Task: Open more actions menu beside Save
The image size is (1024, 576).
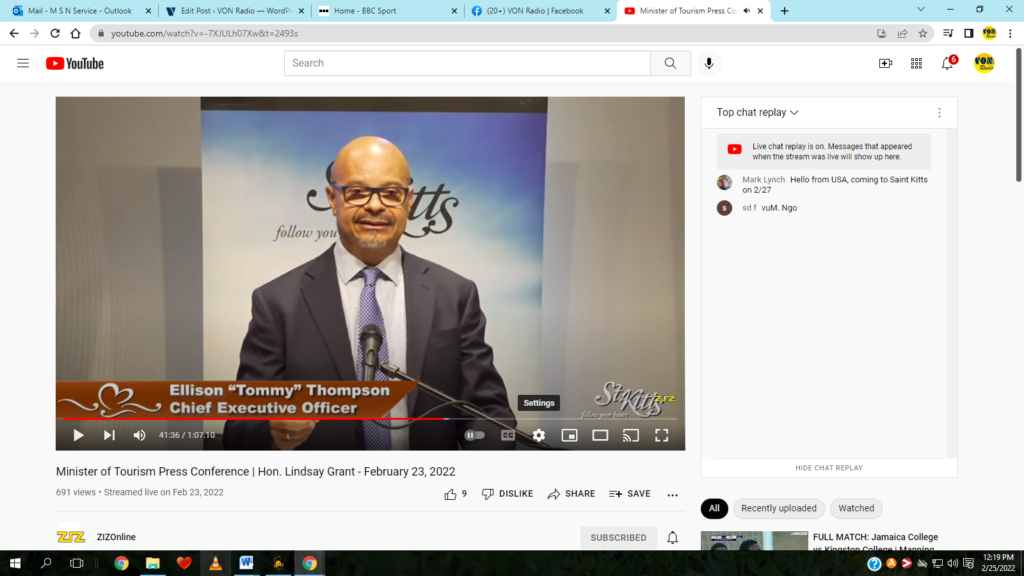Action: (672, 494)
